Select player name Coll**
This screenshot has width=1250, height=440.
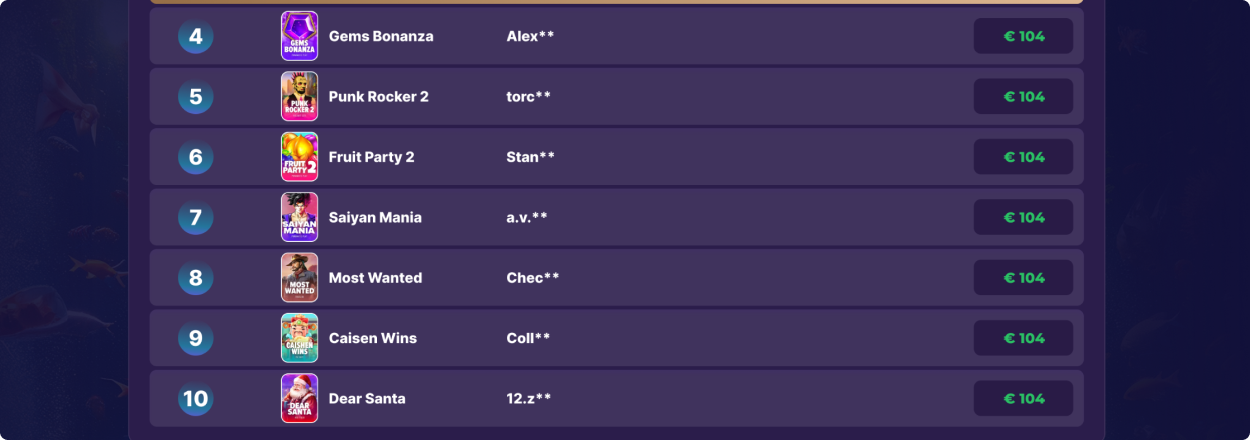click(x=528, y=338)
